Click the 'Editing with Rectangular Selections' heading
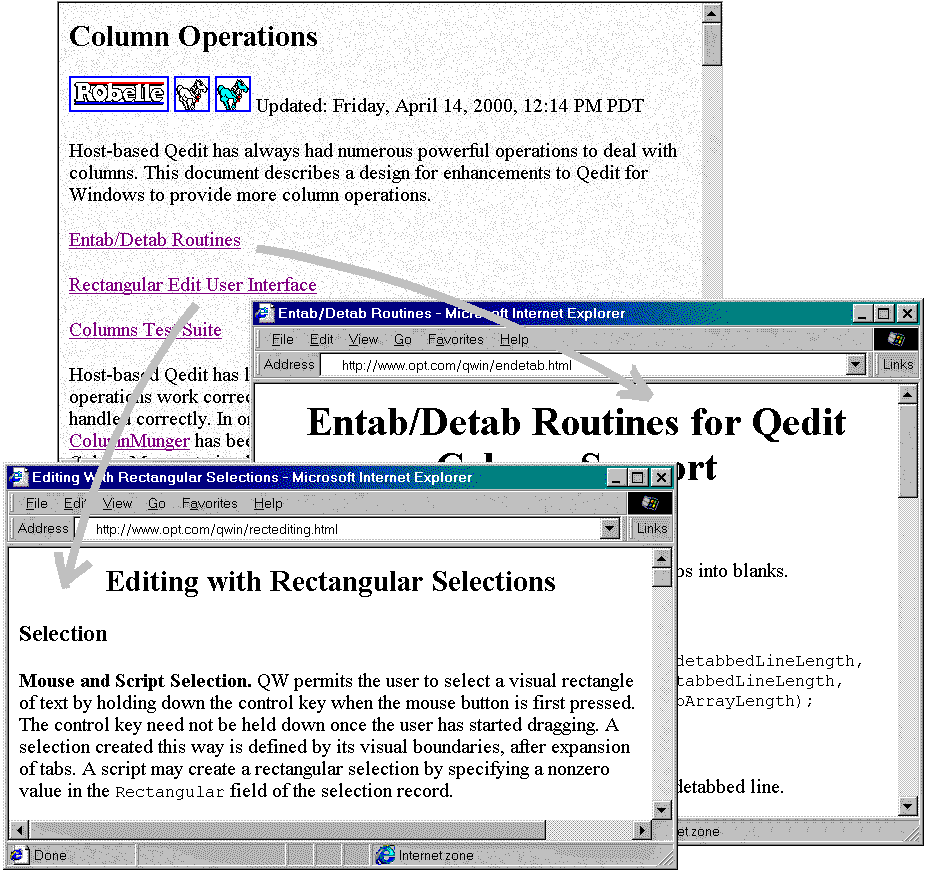Viewport: 928px width, 878px height. [x=331, y=582]
